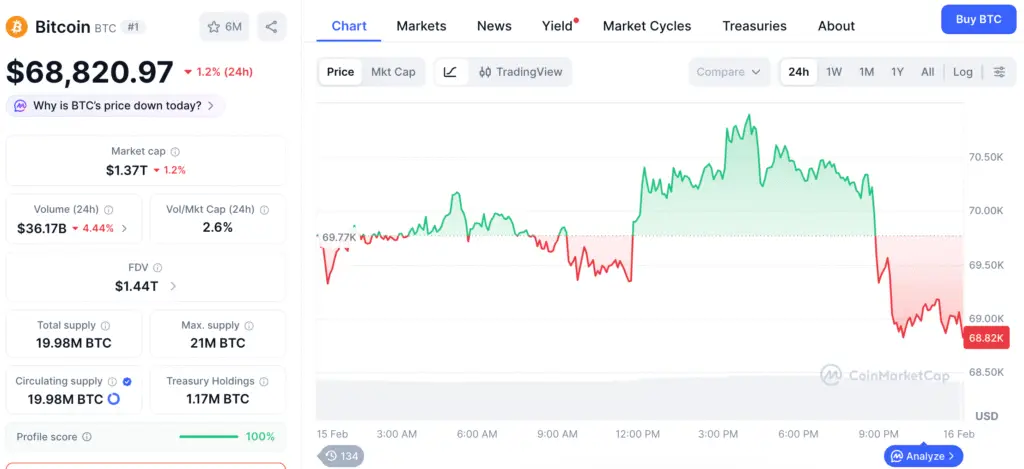Open 'Why is BTC's price down today?'

116,106
